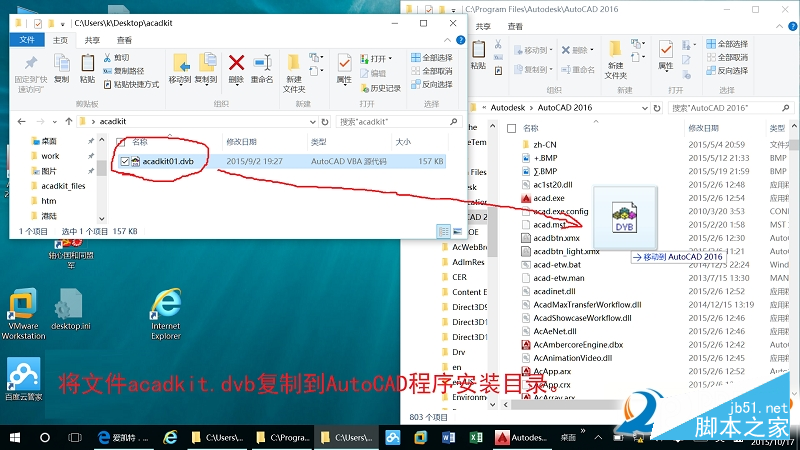This screenshot has height=450, width=800.
Task: Click the Back arrow in acadkit navigation
Action: pos(21,121)
